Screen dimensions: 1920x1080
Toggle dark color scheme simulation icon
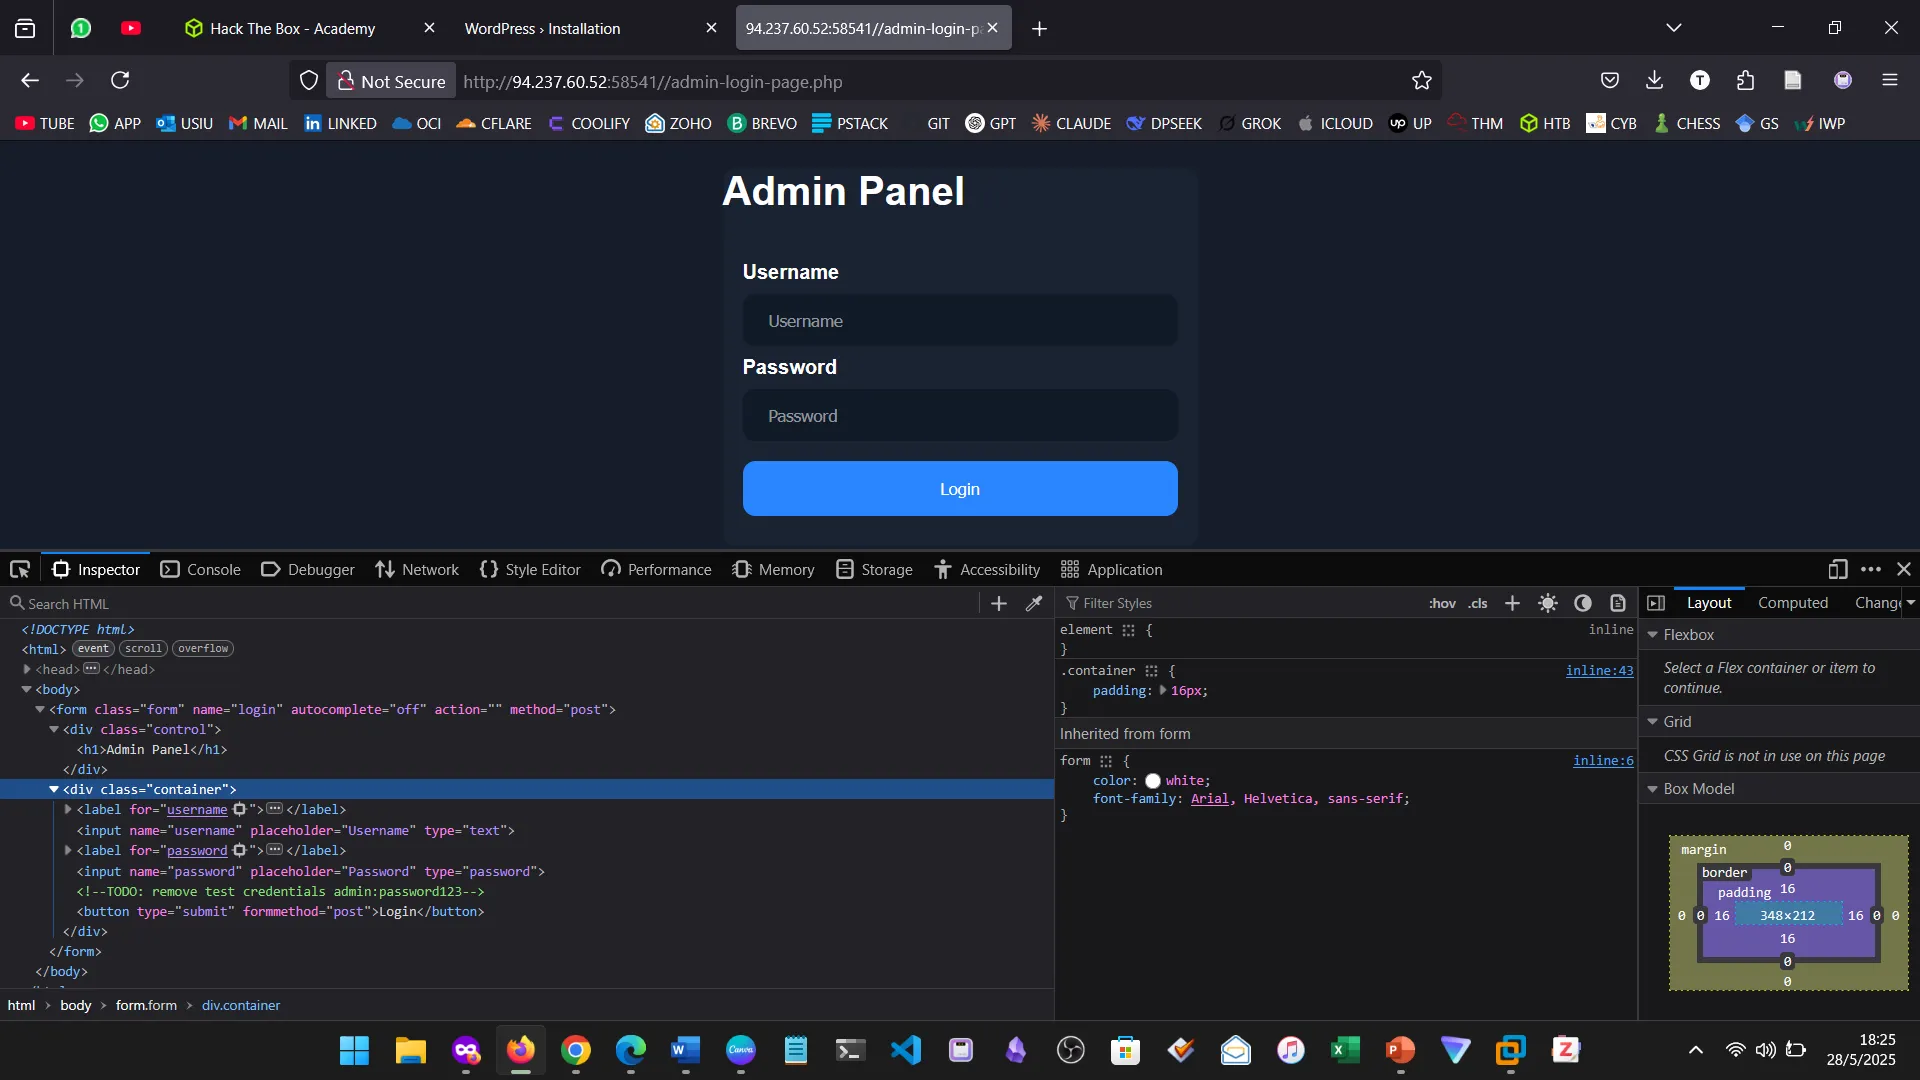pyautogui.click(x=1583, y=603)
